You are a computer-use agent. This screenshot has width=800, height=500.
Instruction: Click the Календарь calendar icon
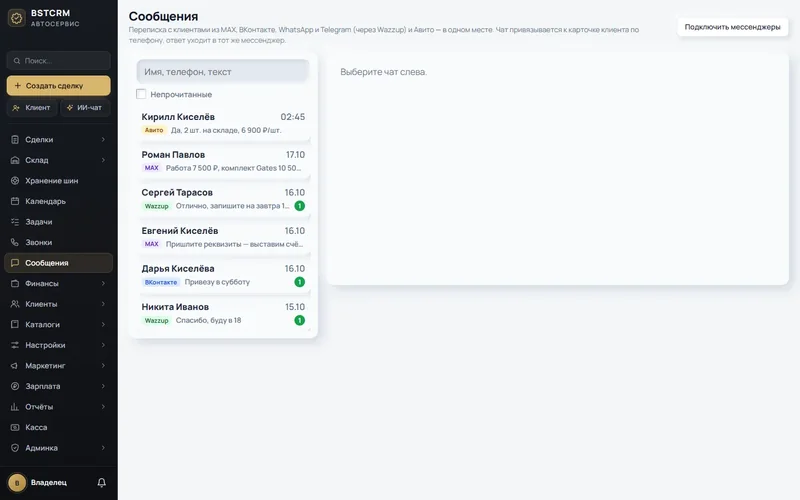(x=15, y=201)
